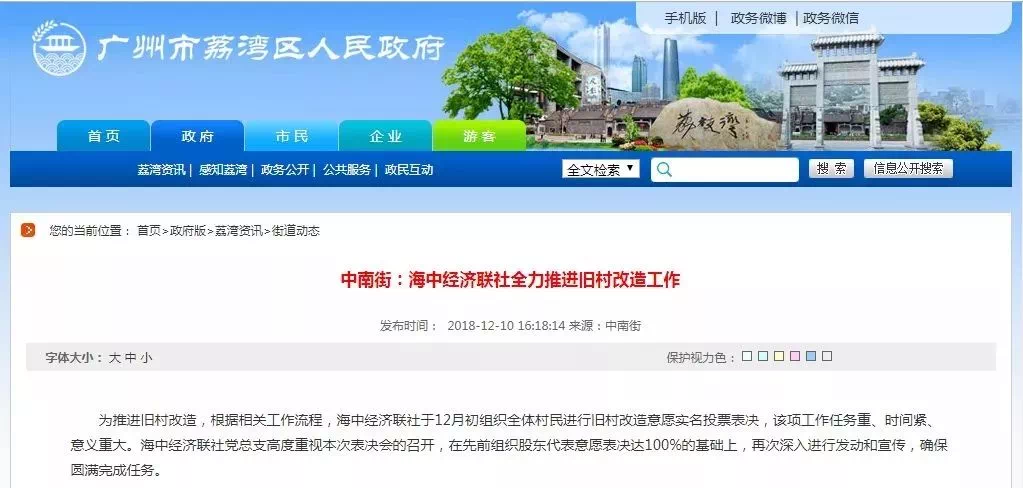Focus the search text input field
Image resolution: width=1023 pixels, height=488 pixels.
(x=724, y=170)
